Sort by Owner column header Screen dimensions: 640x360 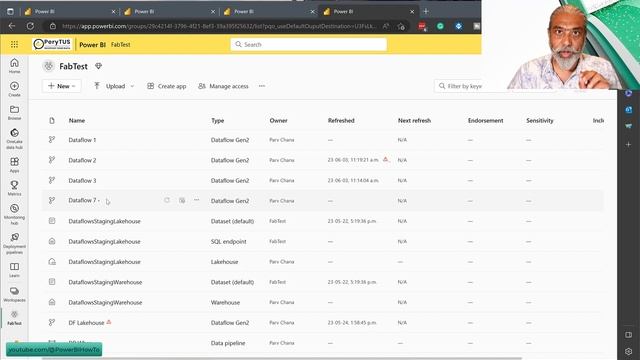[278, 120]
